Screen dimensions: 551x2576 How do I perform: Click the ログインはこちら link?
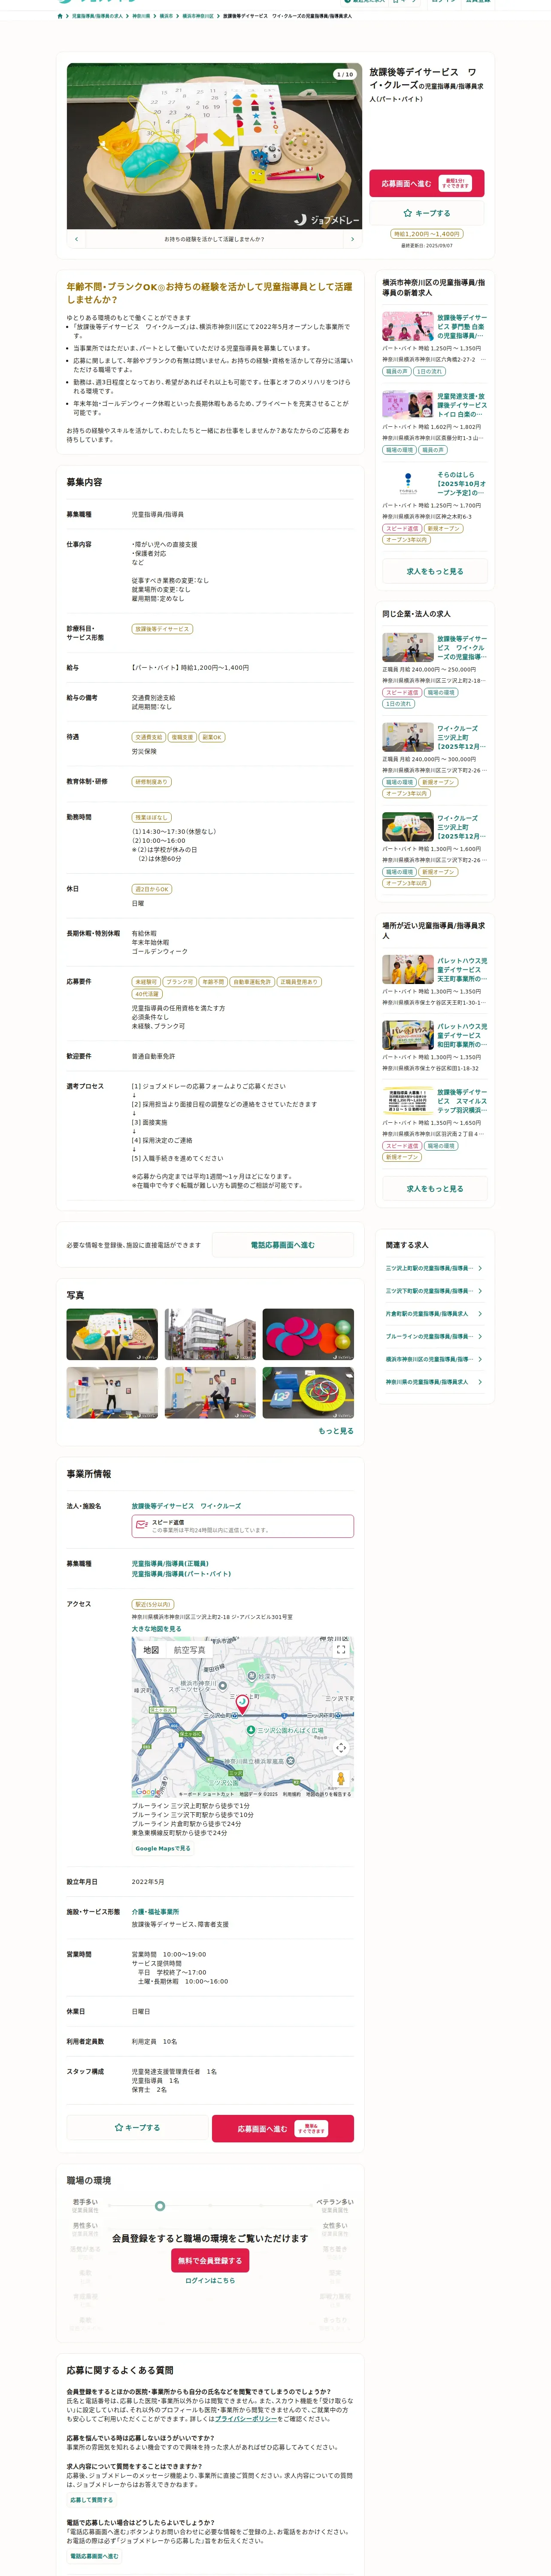tap(210, 2280)
